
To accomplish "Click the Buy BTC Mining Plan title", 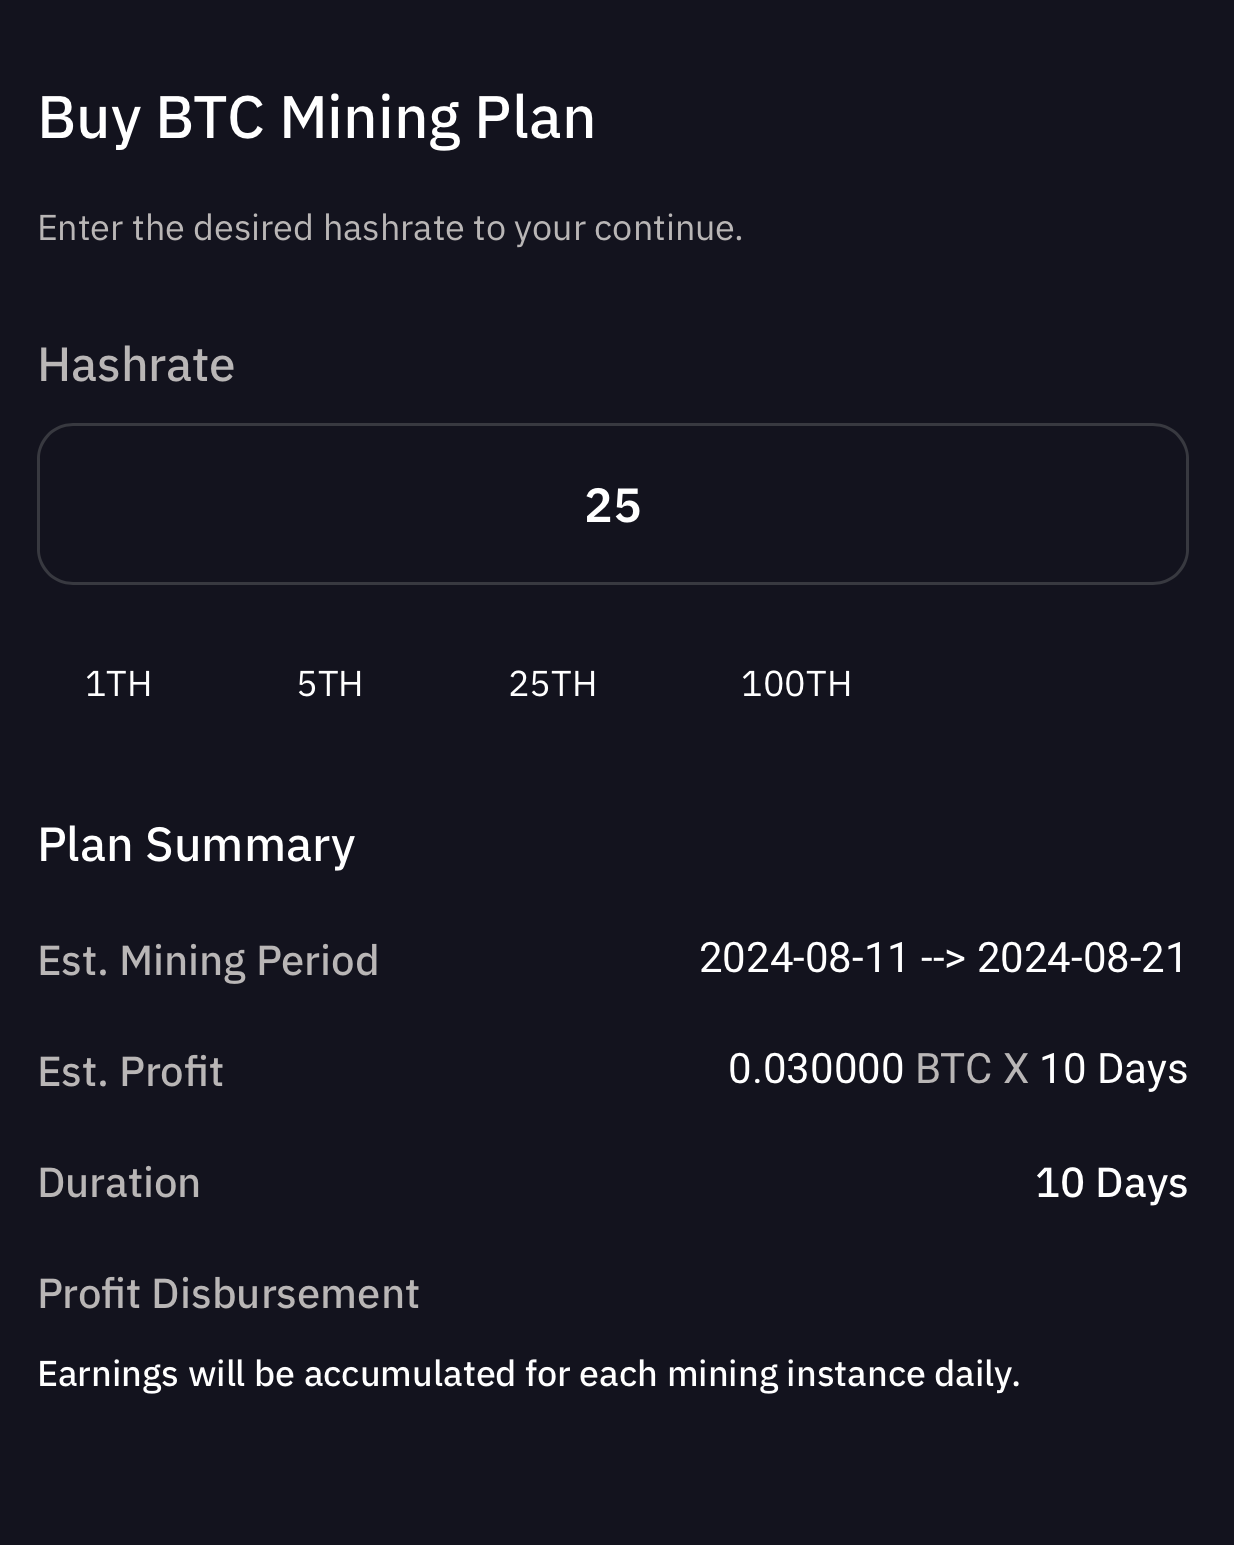I will click(316, 118).
